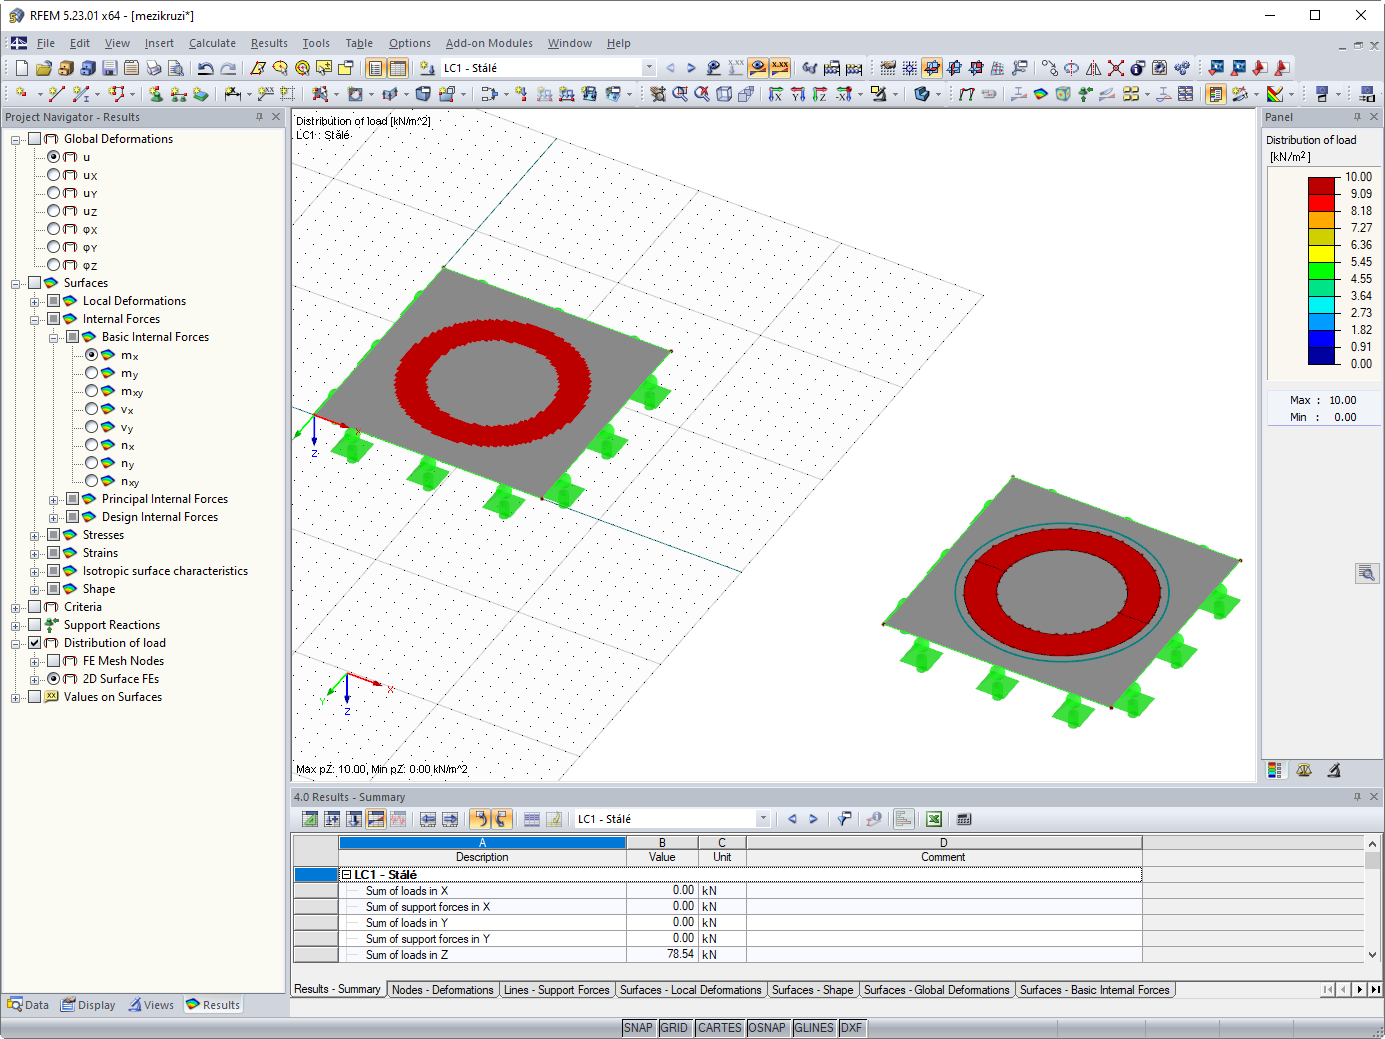Open the Add-on Modules menu
1385x1039 pixels.
pos(489,43)
